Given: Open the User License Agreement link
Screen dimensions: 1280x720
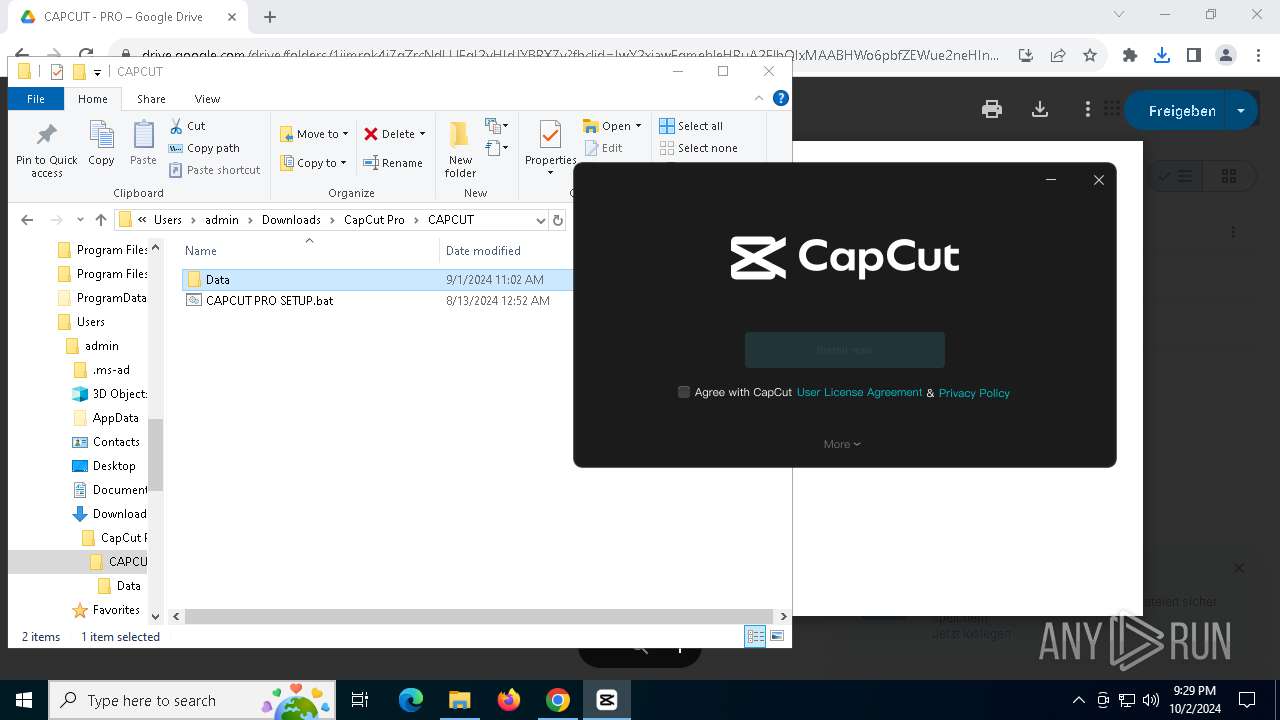Looking at the screenshot, I should (859, 392).
